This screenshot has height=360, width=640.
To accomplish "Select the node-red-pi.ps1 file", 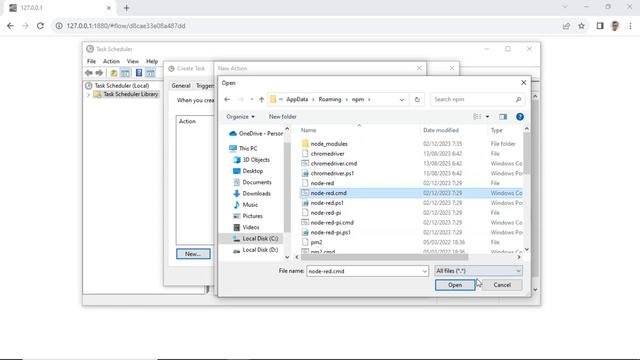I will [331, 232].
